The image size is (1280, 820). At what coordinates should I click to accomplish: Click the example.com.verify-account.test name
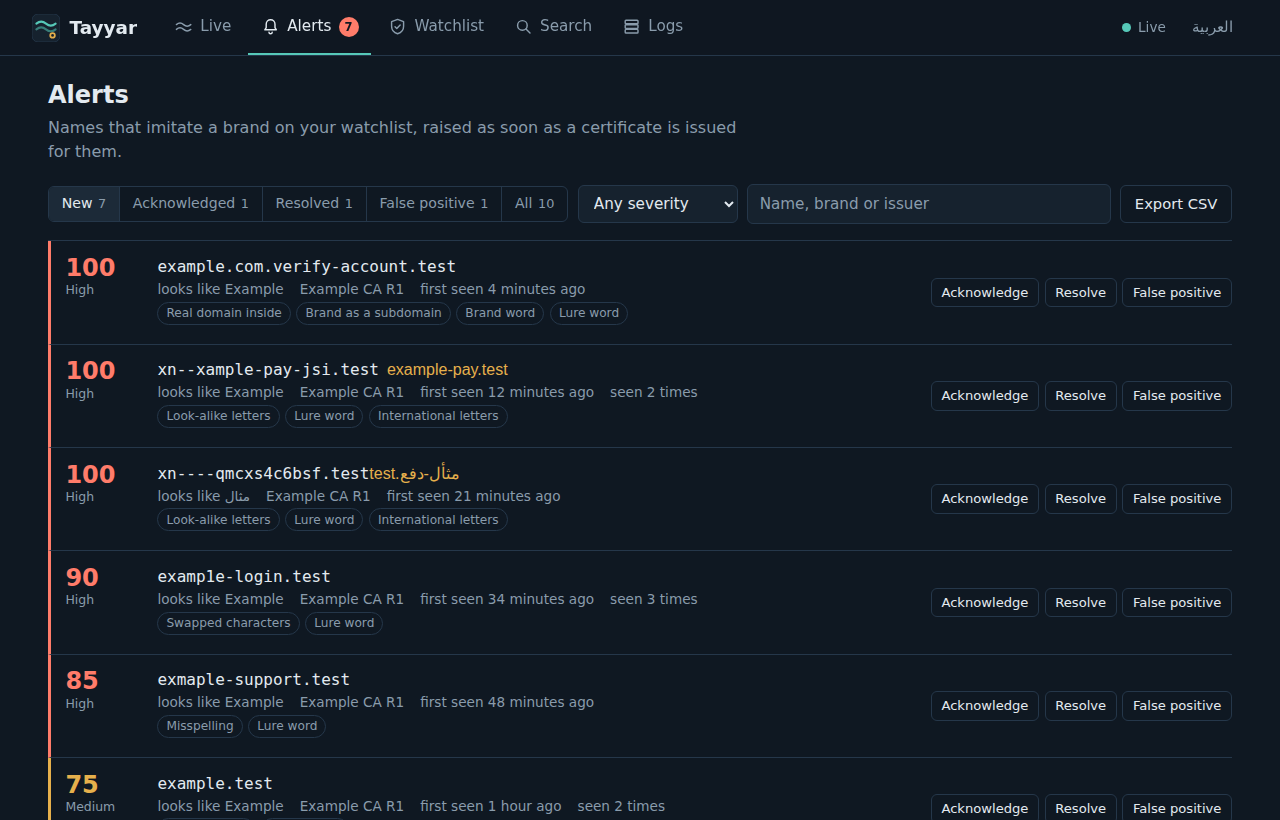tap(307, 267)
